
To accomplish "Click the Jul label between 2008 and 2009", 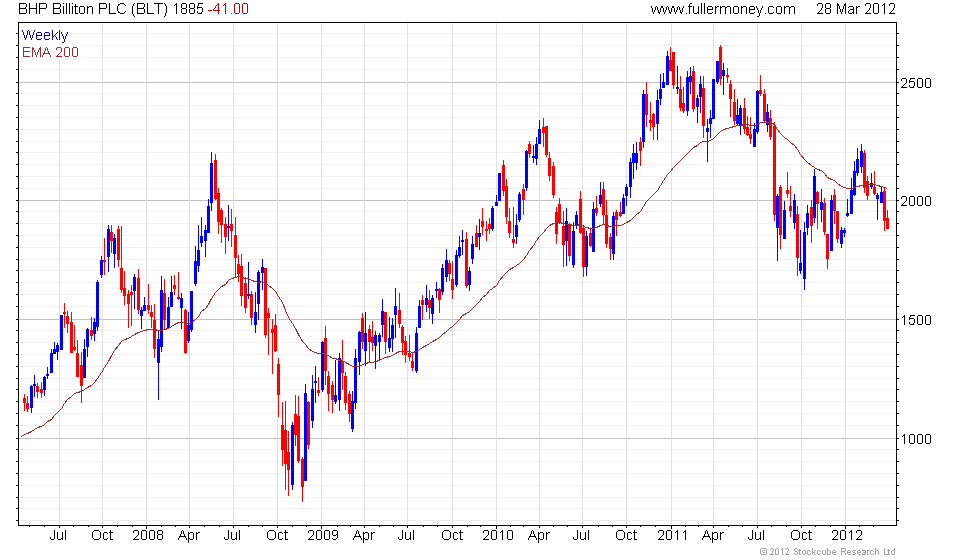I will pos(232,536).
